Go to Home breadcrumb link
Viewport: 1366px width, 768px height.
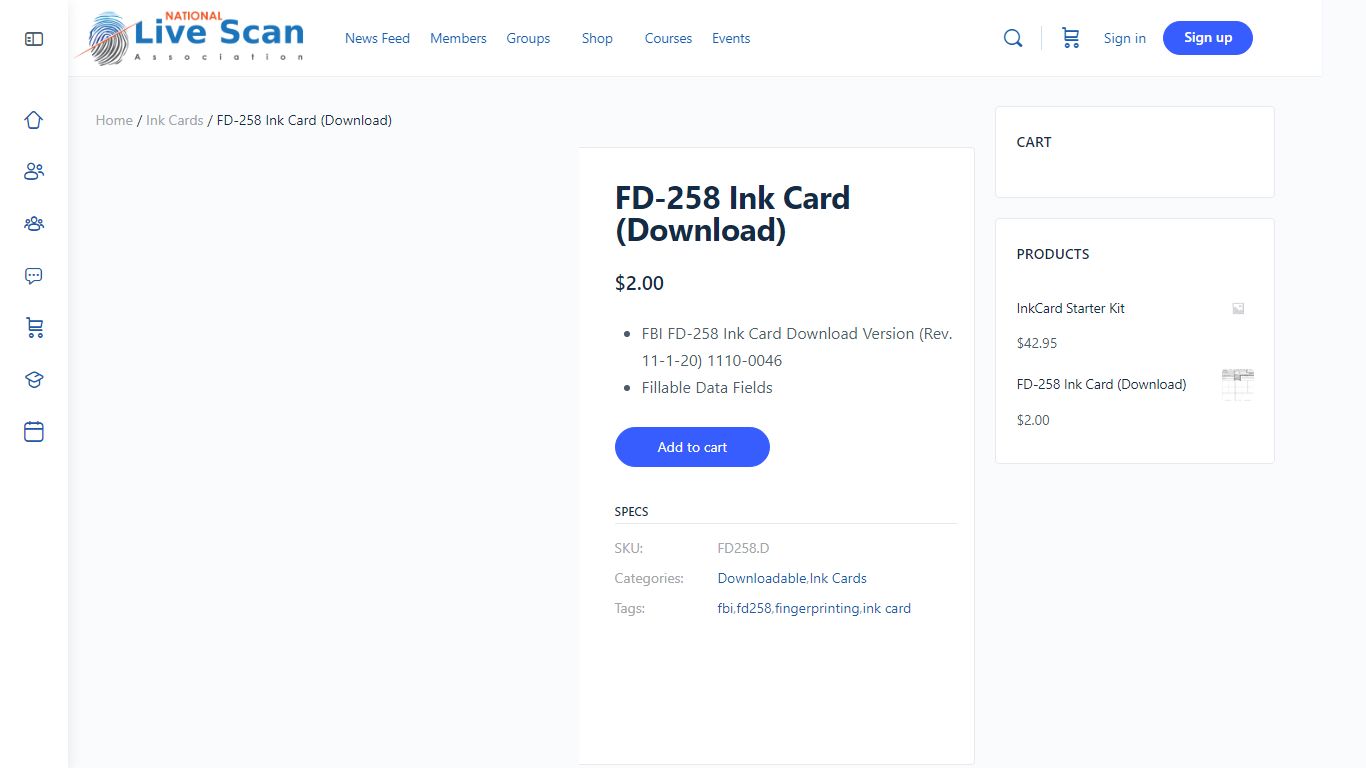114,120
